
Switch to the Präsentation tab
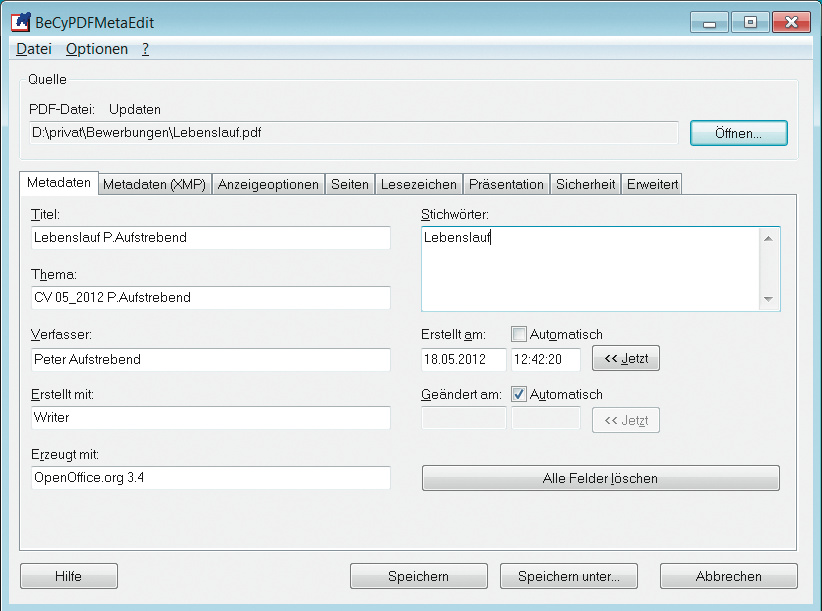pos(506,184)
